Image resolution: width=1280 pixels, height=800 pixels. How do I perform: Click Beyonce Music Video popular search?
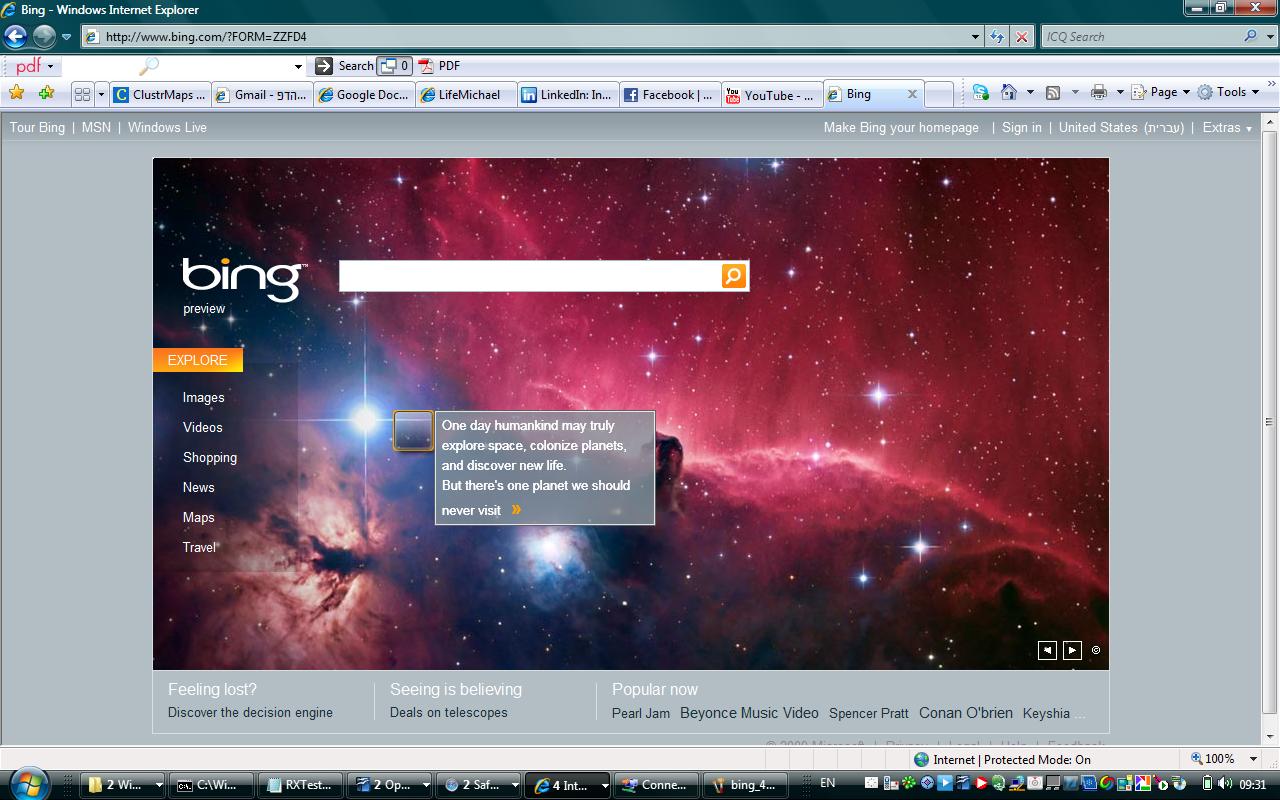749,713
